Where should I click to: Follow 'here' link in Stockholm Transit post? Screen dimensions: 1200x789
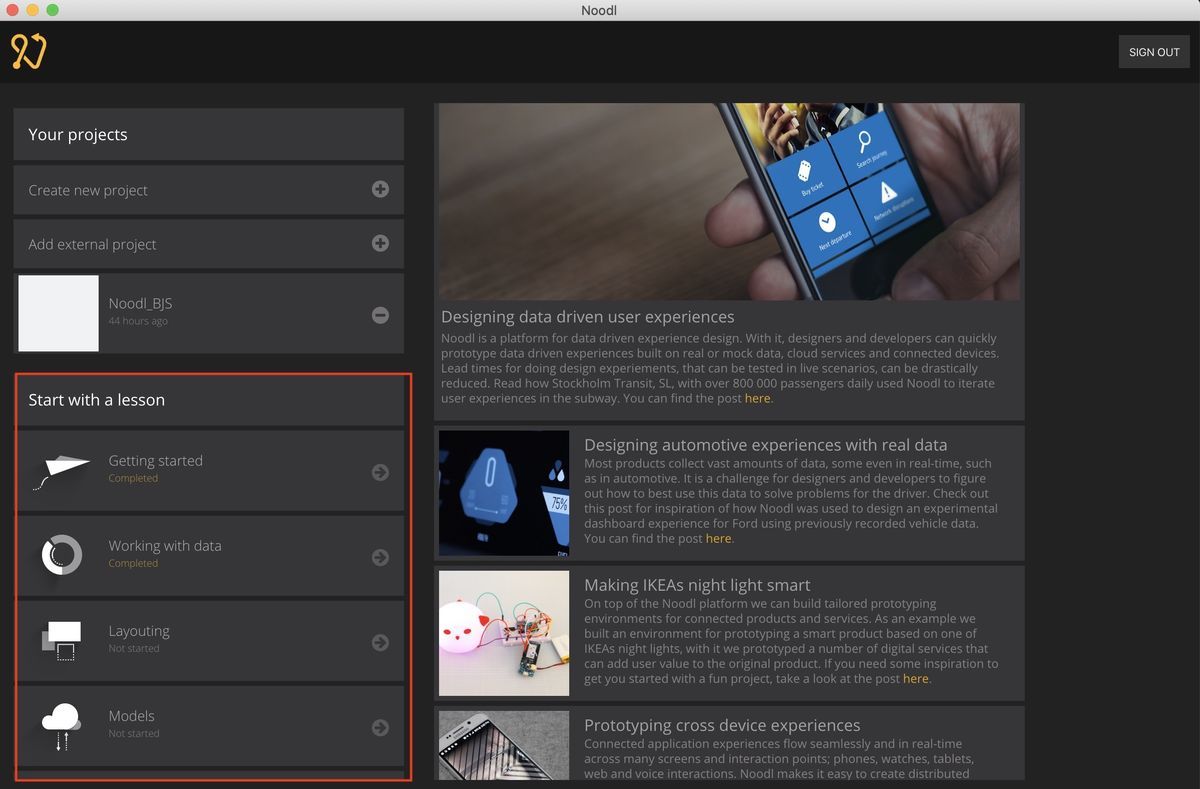(x=757, y=398)
